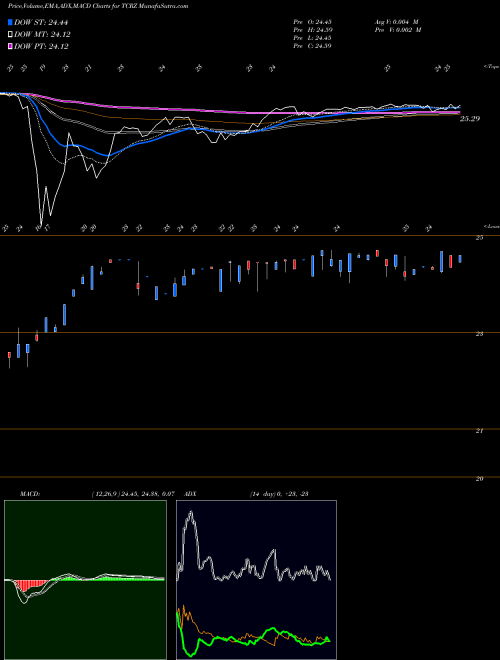Select the 'Pre O: 24.45' value
This screenshot has width=500, height=660.
coord(312,22)
